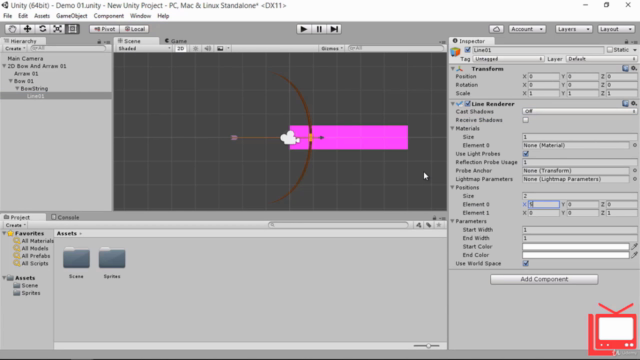Click the End Color swatch
The width and height of the screenshot is (640, 360).
click(576, 255)
